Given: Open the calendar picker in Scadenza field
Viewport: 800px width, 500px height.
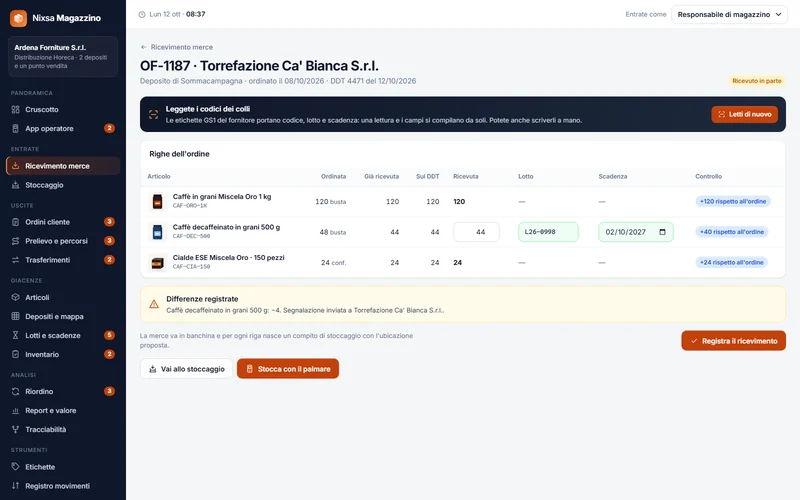Looking at the screenshot, I should [x=662, y=232].
